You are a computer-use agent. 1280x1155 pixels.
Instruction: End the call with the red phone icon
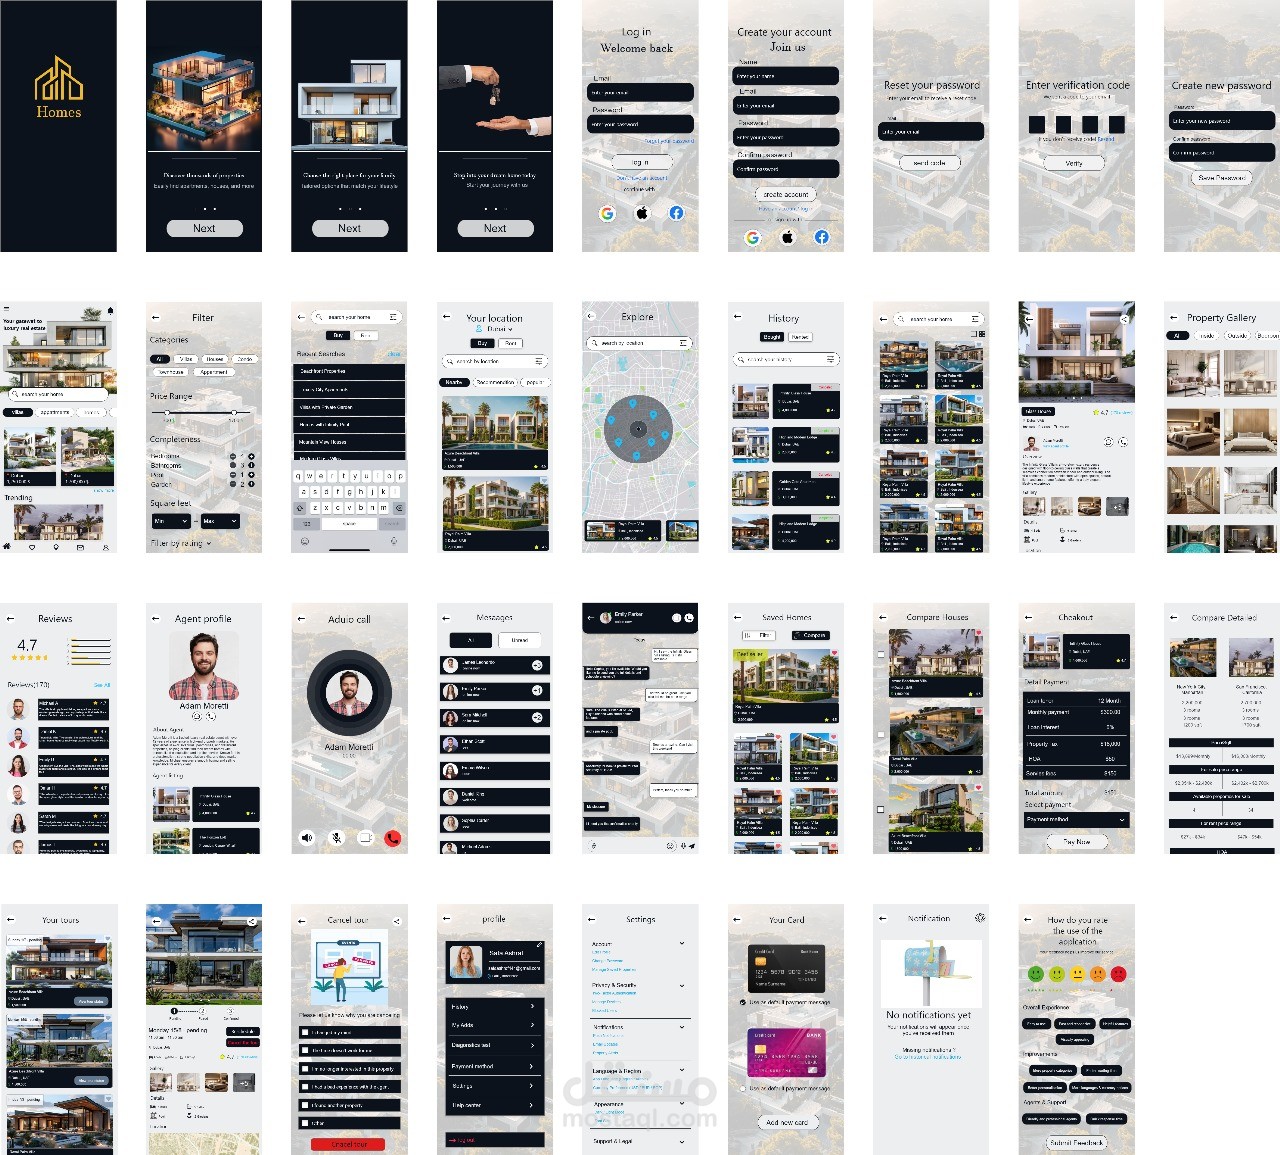[x=393, y=838]
